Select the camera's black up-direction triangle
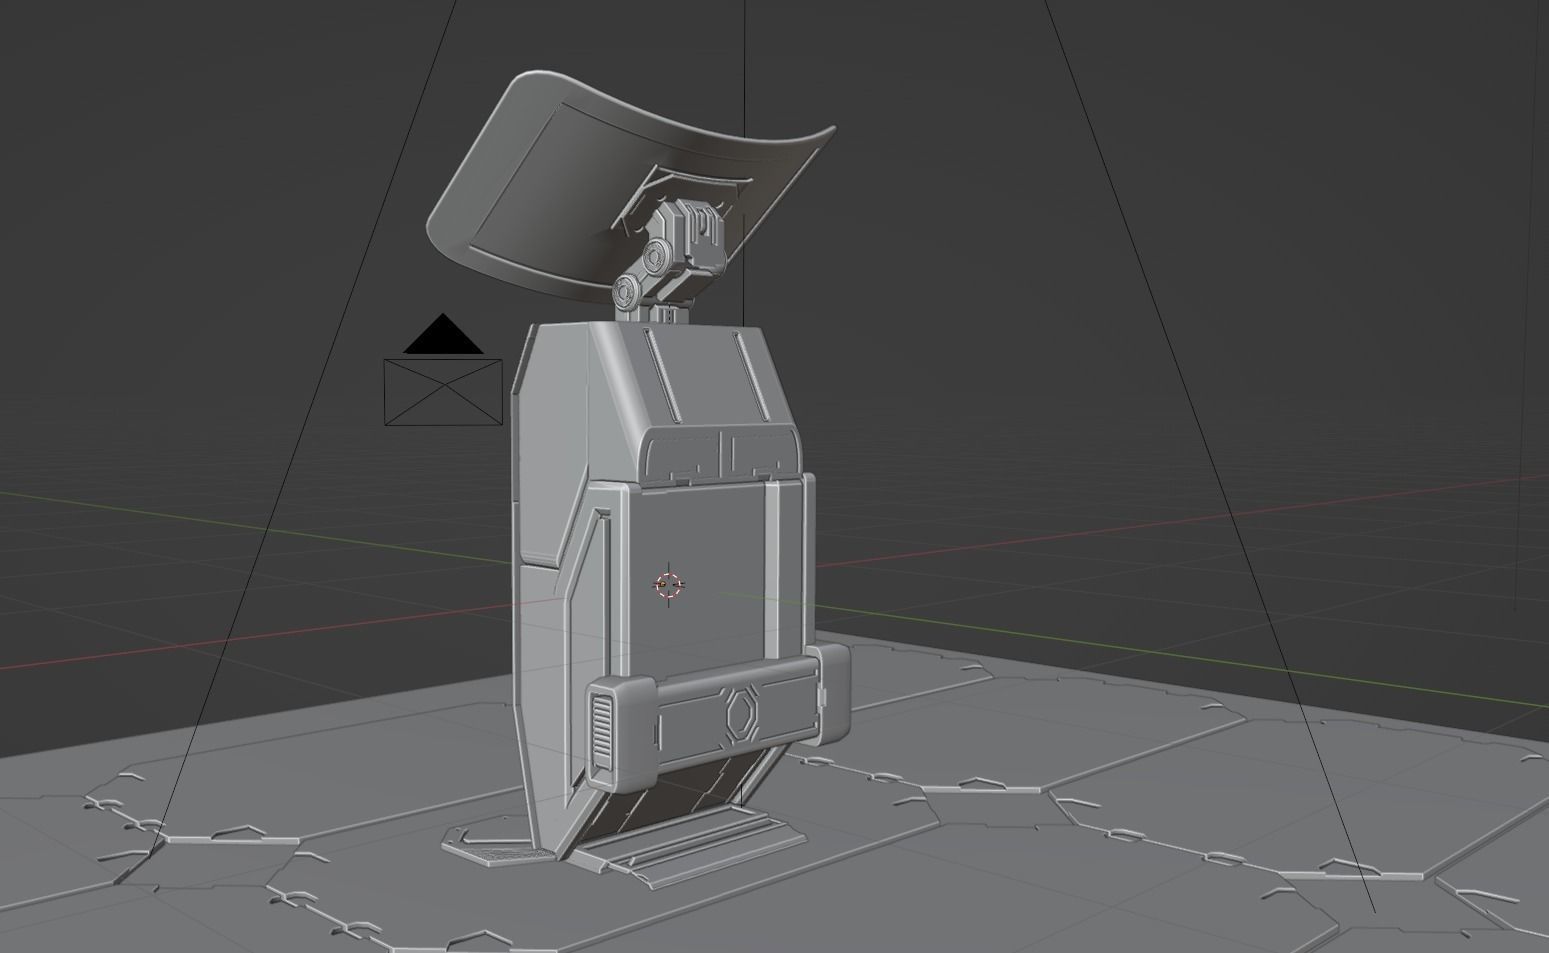This screenshot has height=953, width=1549. tap(443, 334)
